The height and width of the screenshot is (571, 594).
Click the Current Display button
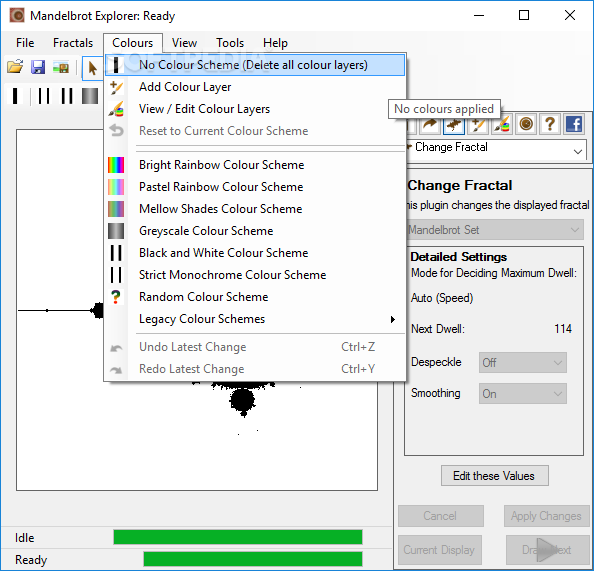tap(439, 550)
